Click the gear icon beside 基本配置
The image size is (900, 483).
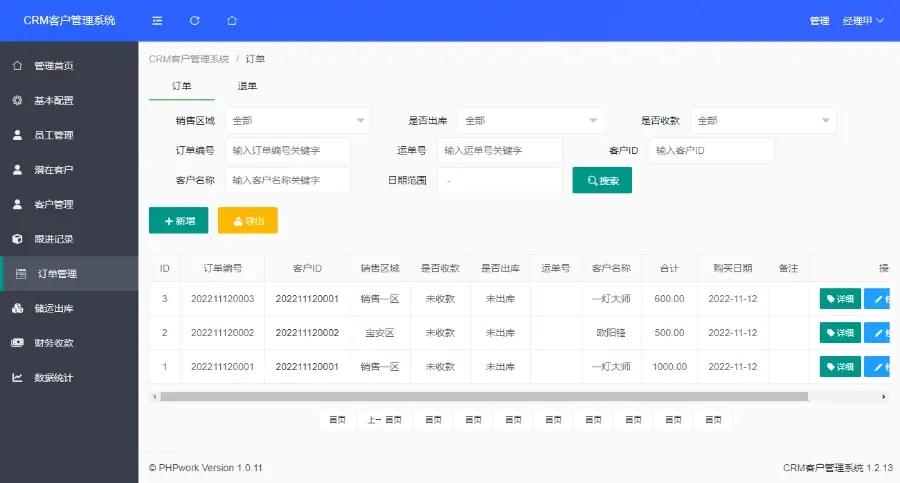tap(17, 101)
